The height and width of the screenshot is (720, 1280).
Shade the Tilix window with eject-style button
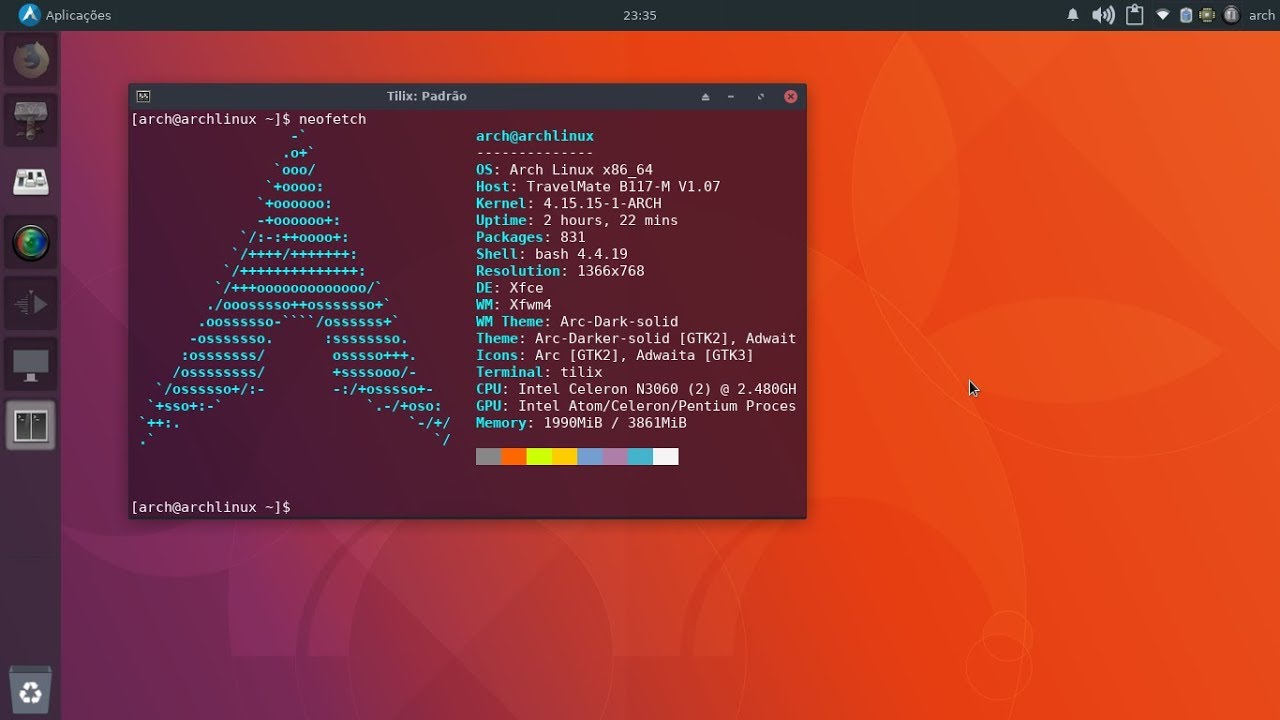[705, 97]
